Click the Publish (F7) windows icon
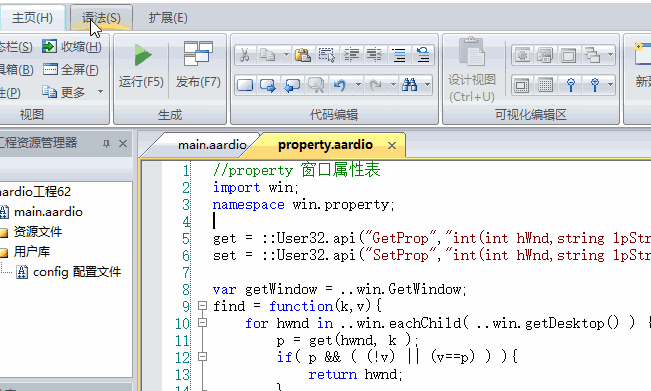 (x=198, y=54)
